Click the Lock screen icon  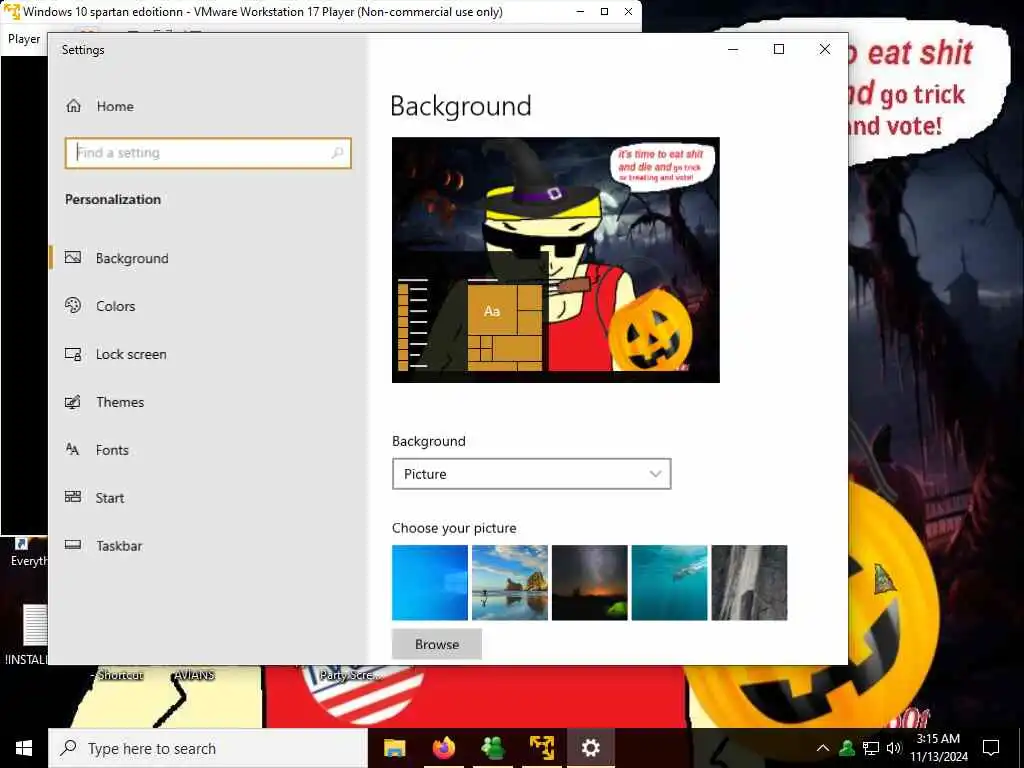(73, 354)
